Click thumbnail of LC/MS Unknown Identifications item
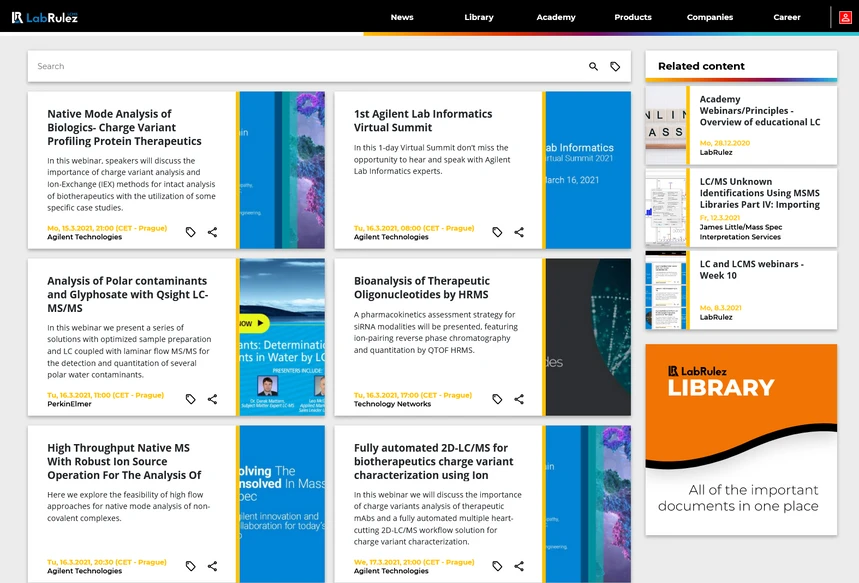Viewport: 859px width, 583px height. [x=666, y=208]
